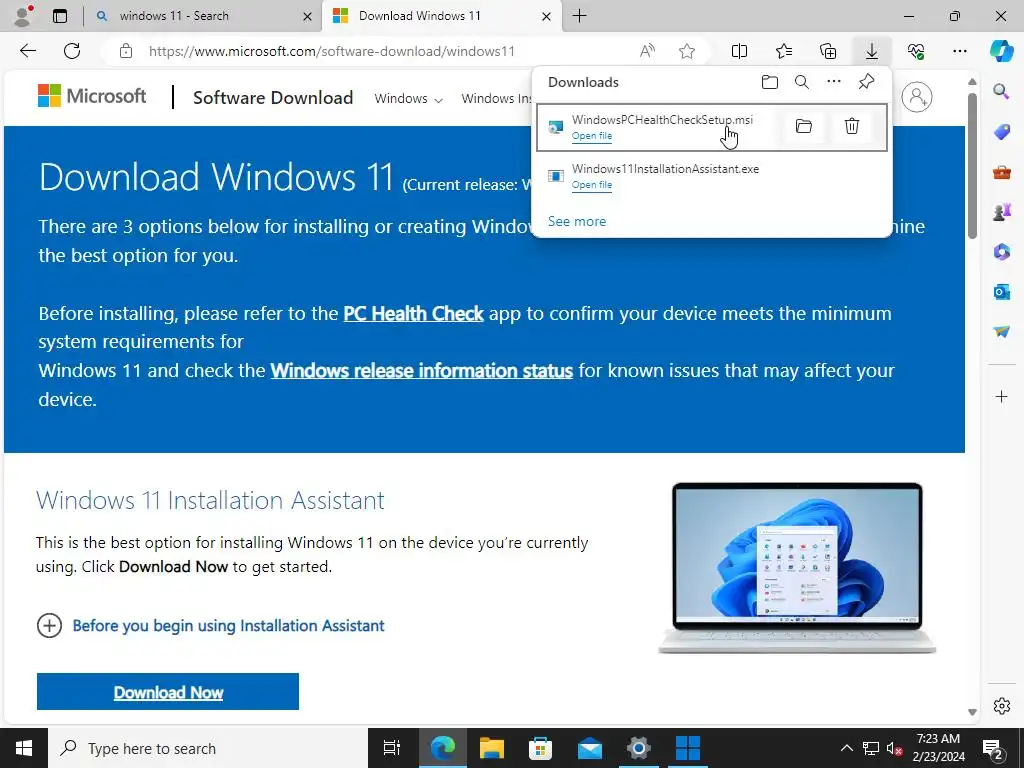This screenshot has height=768, width=1024.
Task: Open Task View on the taskbar
Action: pyautogui.click(x=391, y=748)
